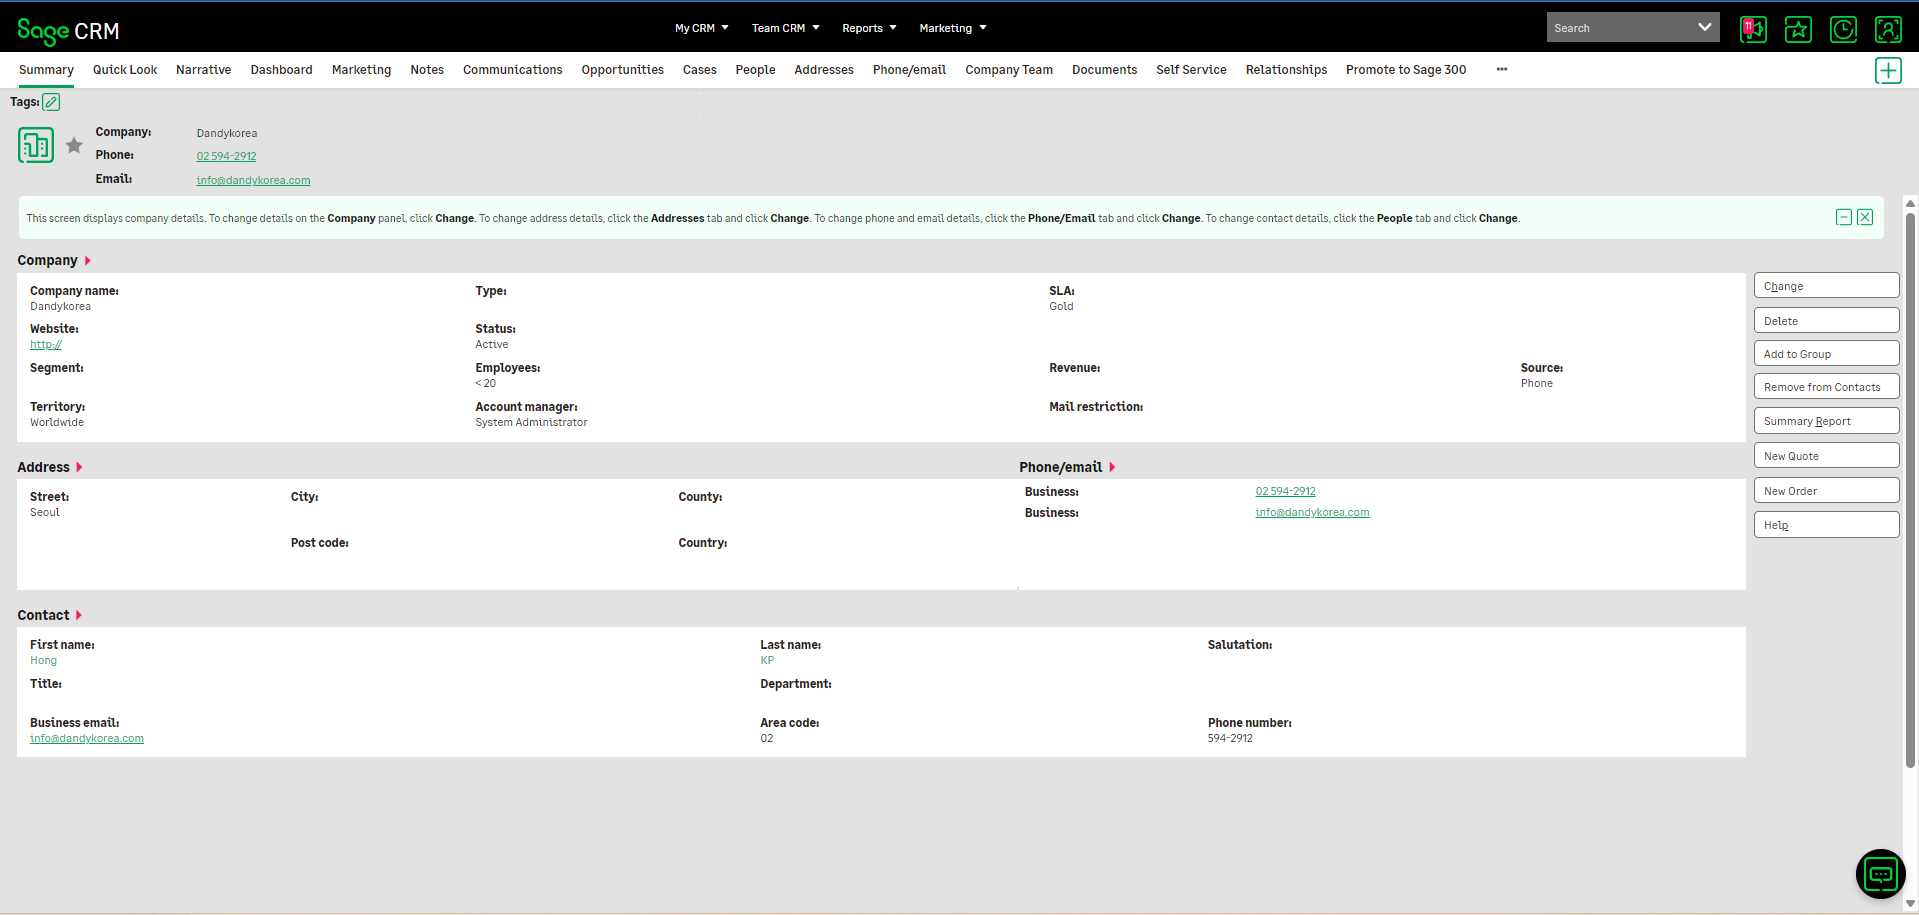Mark Dandykorea as favorite with star
This screenshot has width=1919, height=915.
click(74, 146)
